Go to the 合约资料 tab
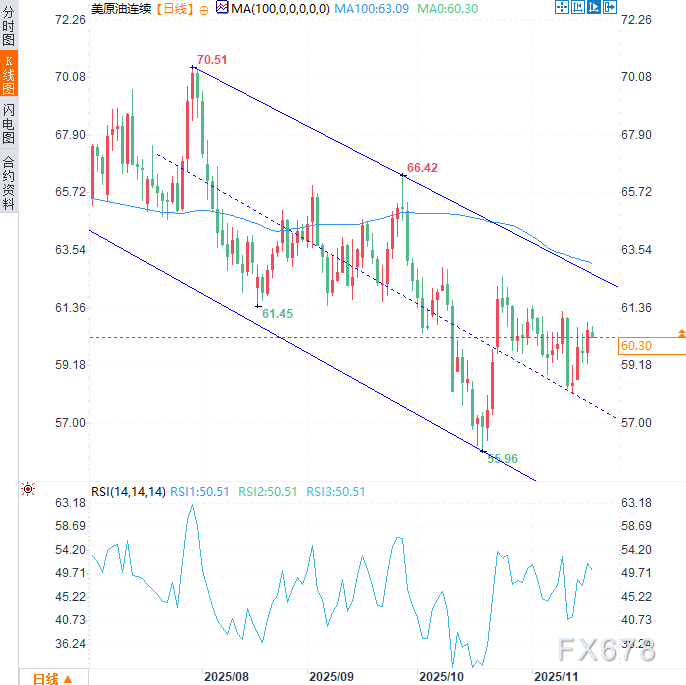 point(8,181)
